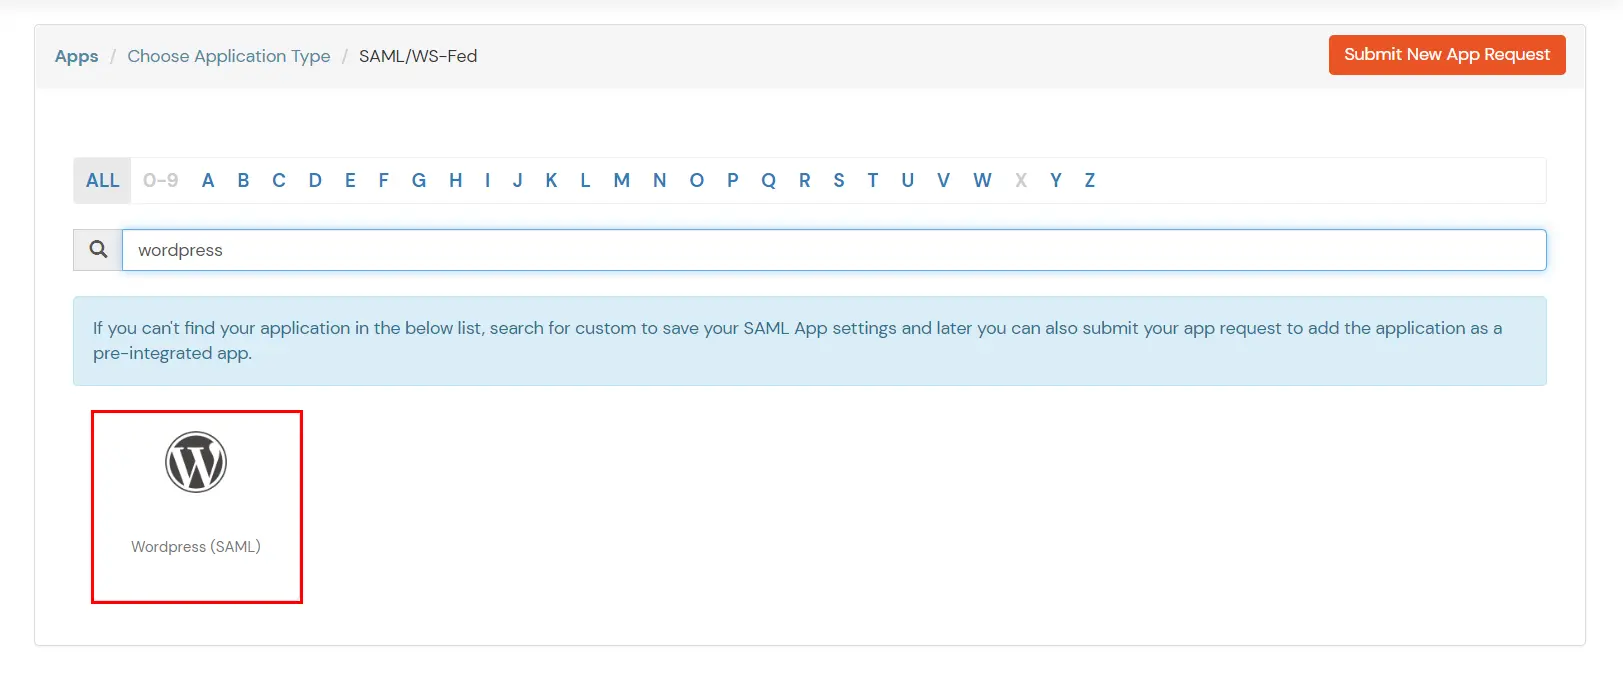Filter apps by letter K
The height and width of the screenshot is (673, 1623).
coord(551,181)
